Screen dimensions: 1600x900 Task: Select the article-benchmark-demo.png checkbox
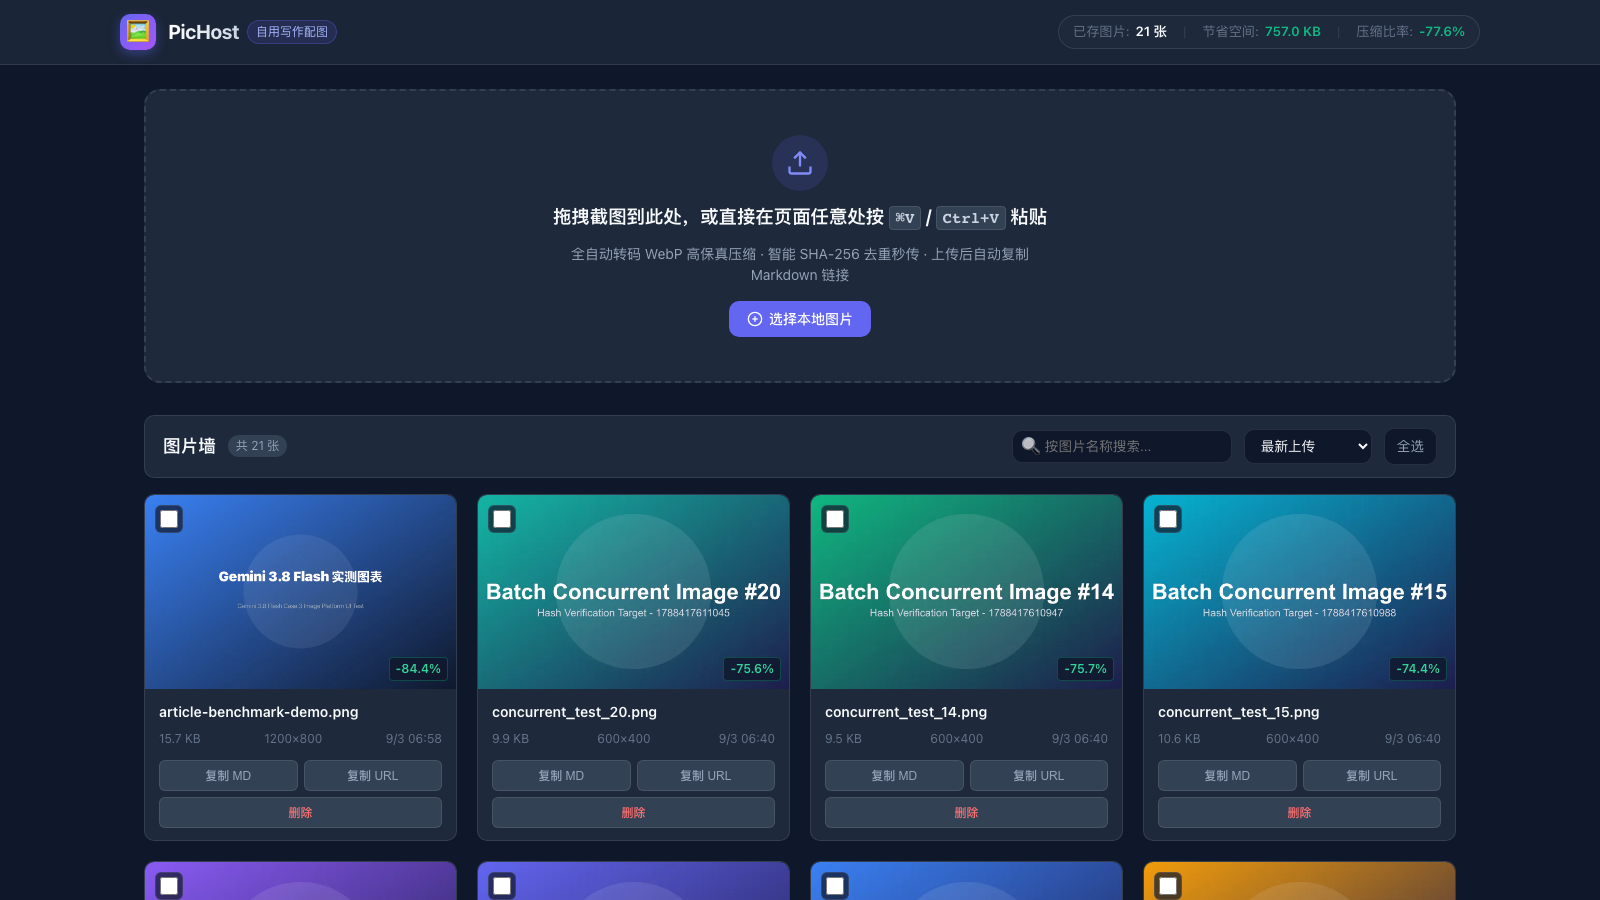(x=169, y=519)
